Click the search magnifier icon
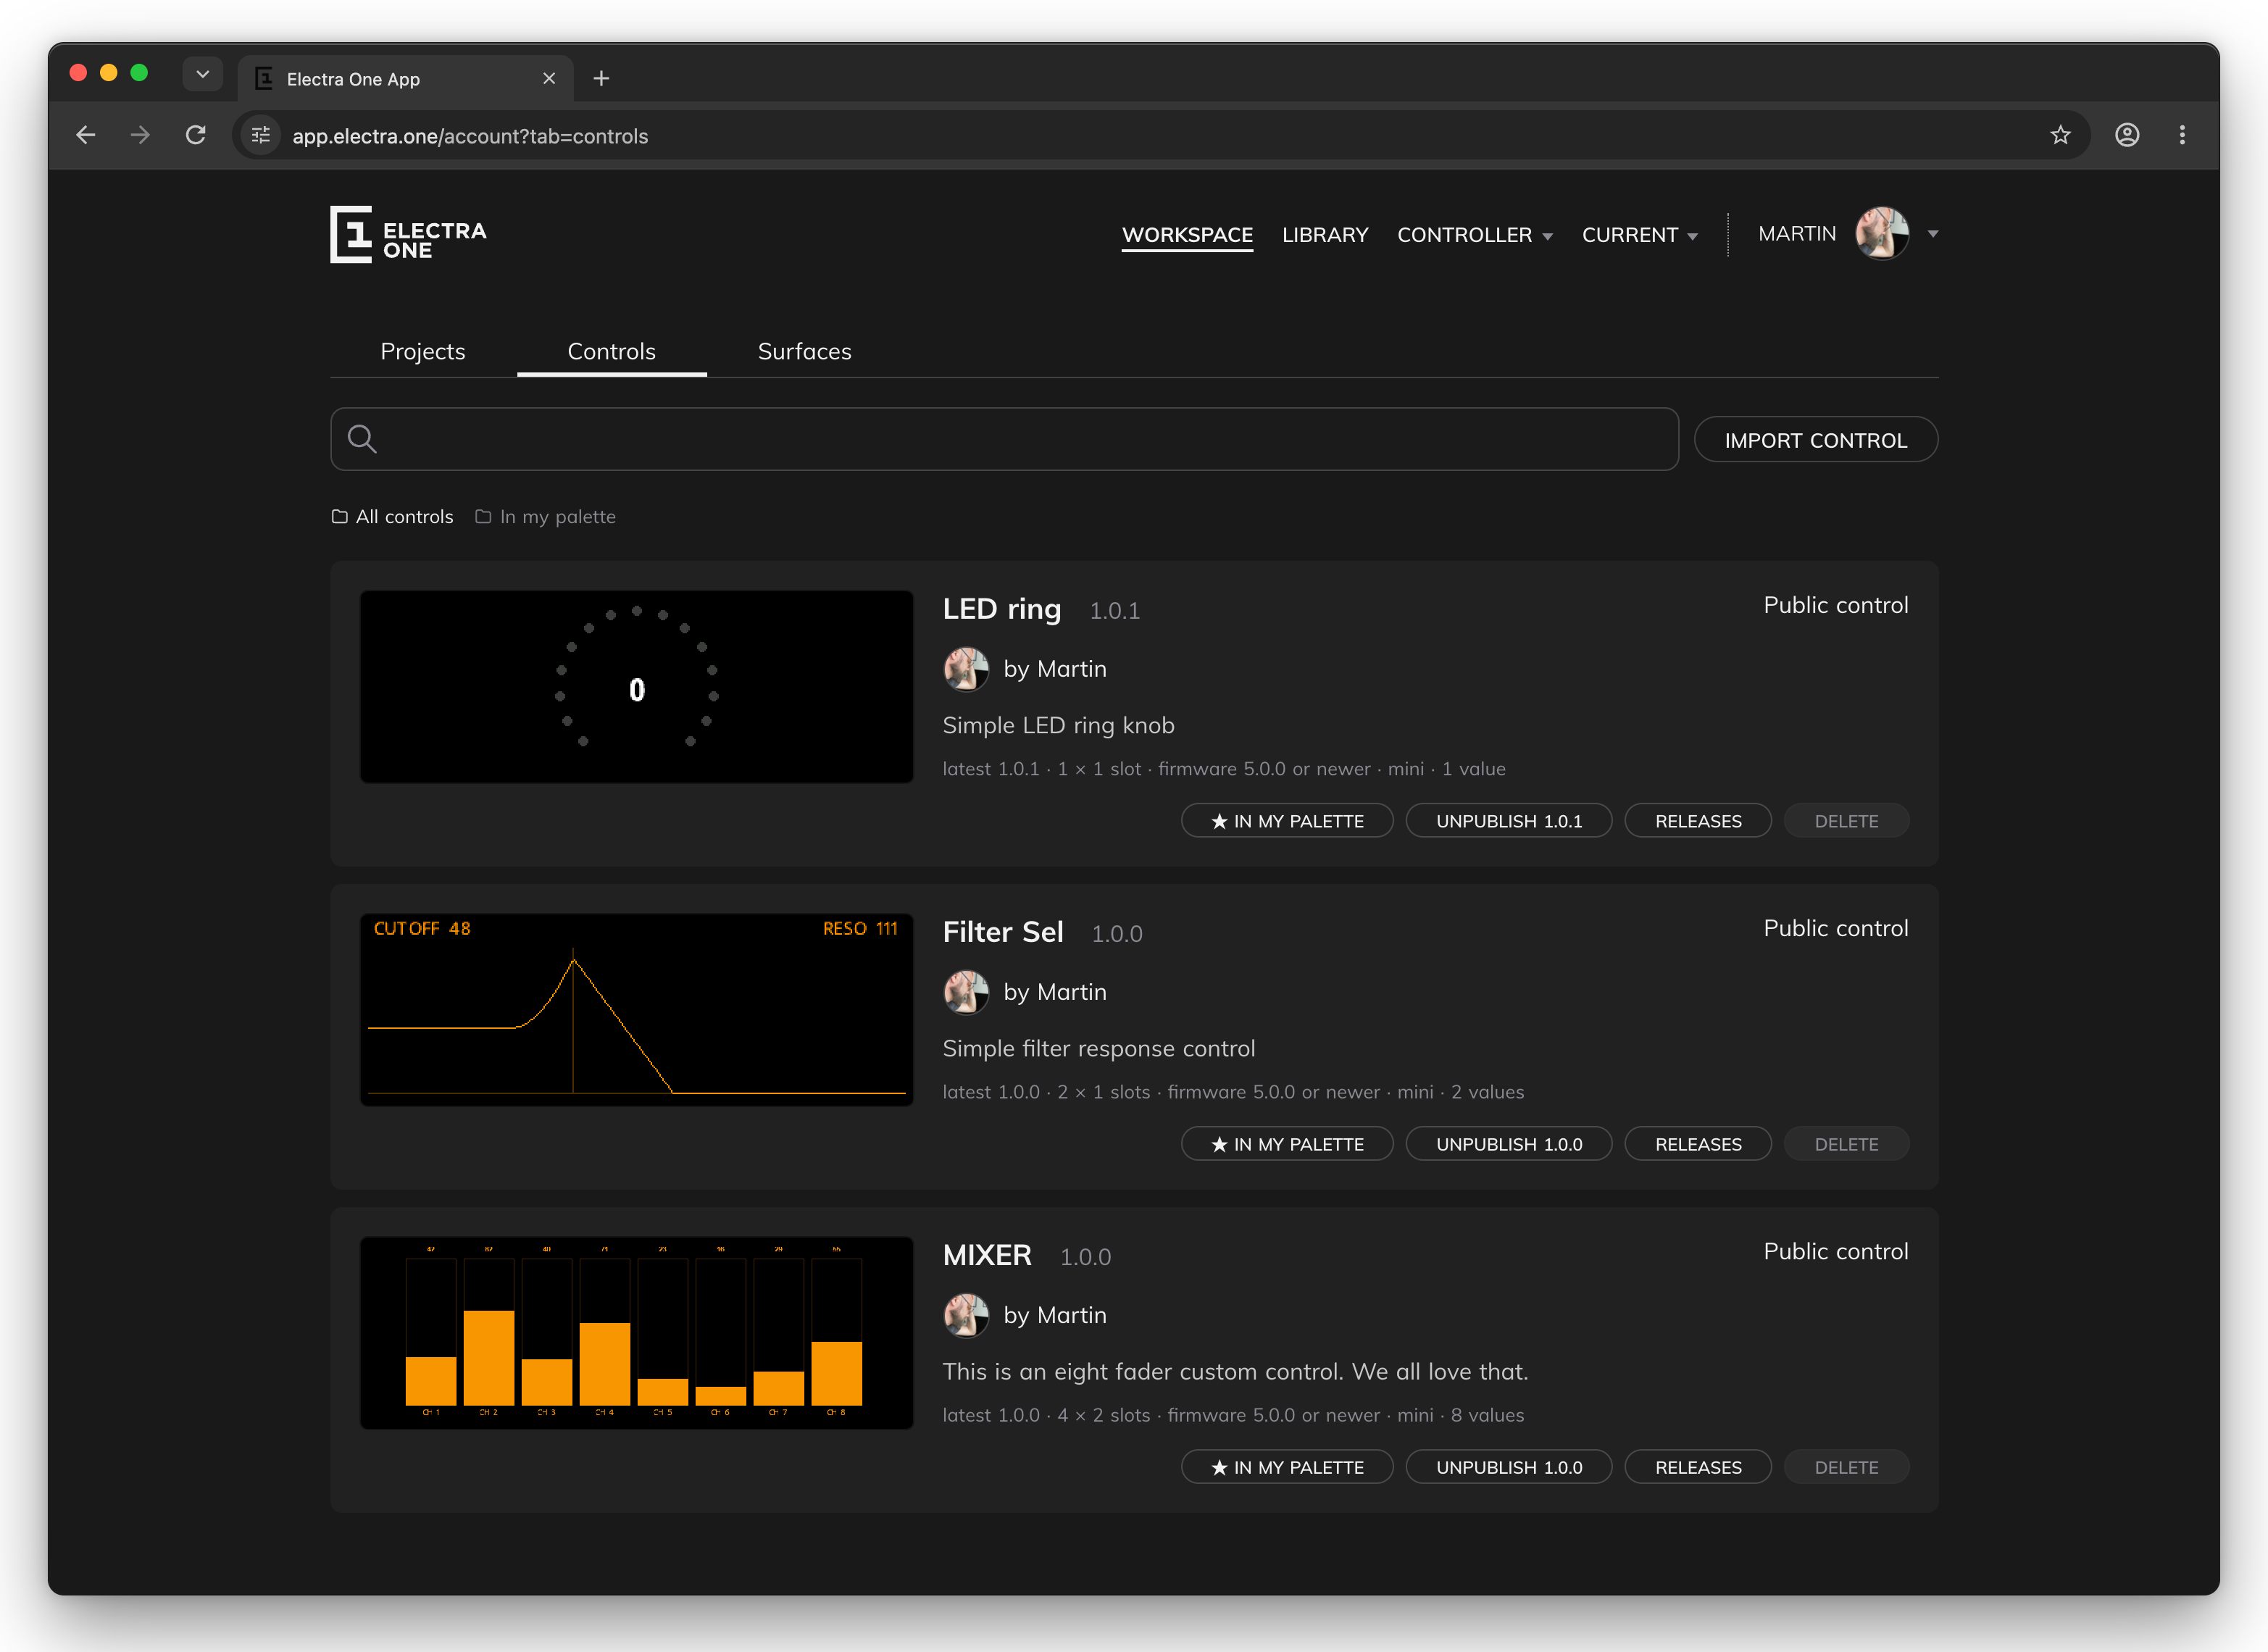2268x1652 pixels. click(x=362, y=439)
